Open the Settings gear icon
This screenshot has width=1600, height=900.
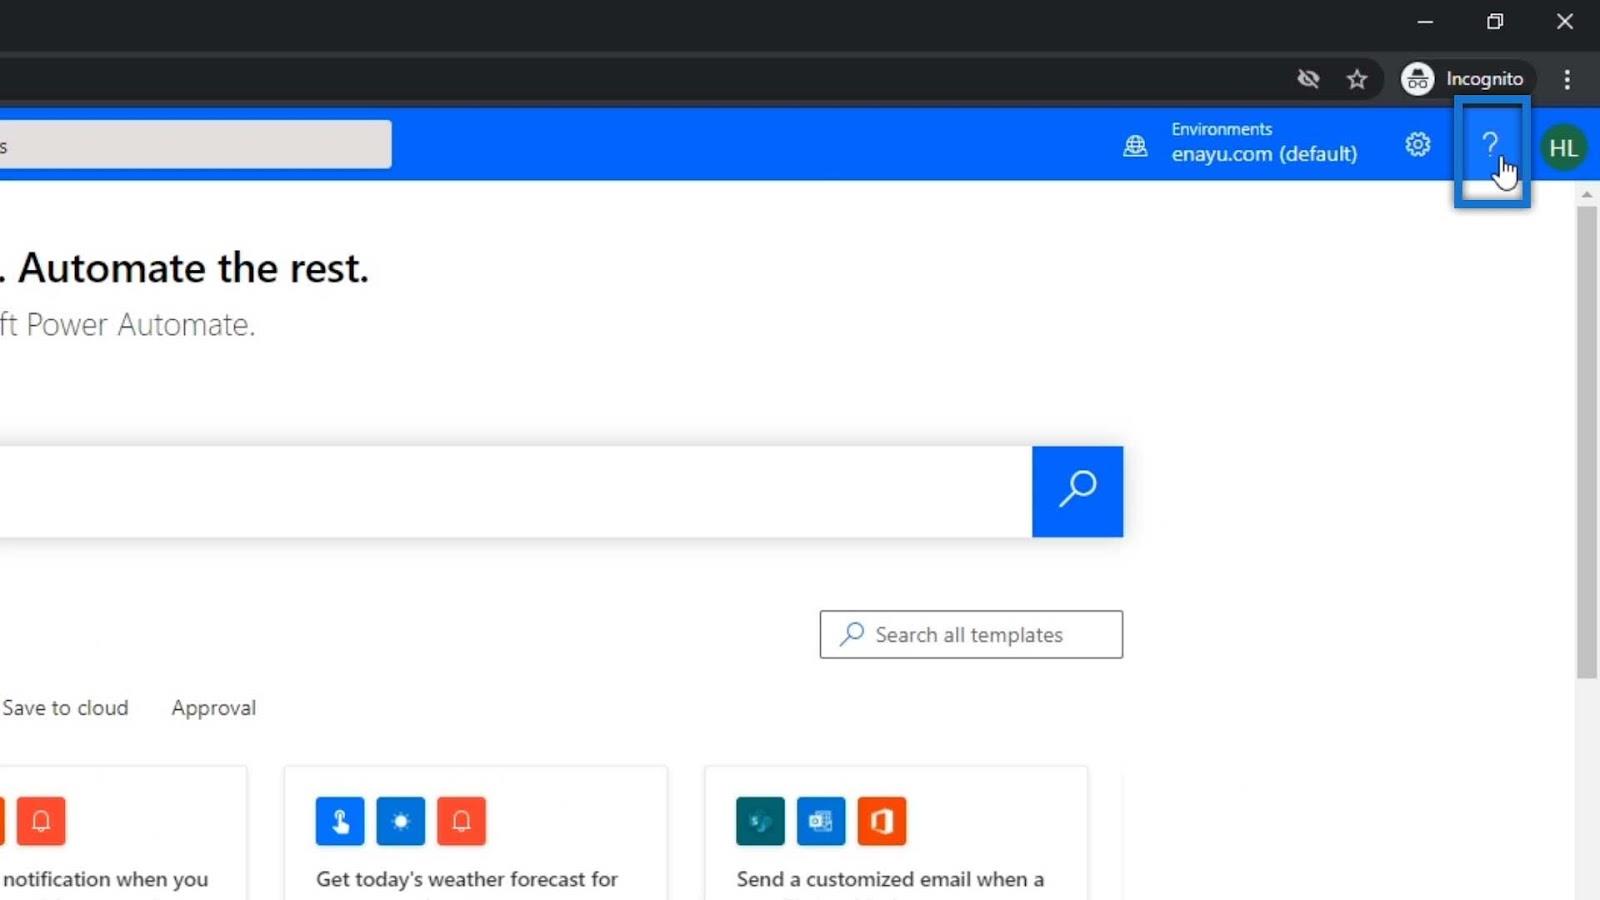[1418, 145]
